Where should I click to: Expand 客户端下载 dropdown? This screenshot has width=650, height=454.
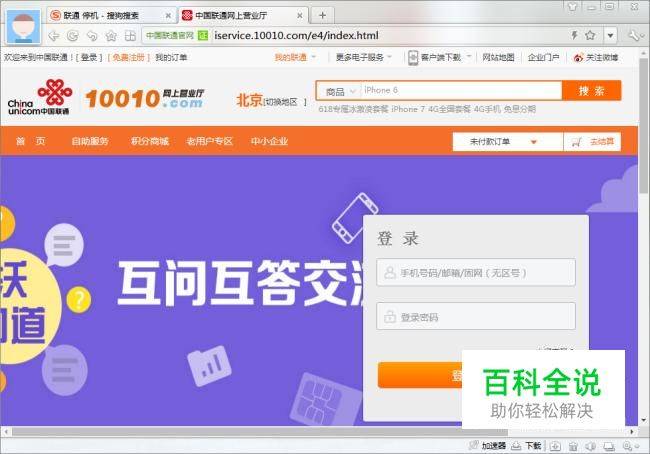(440, 57)
